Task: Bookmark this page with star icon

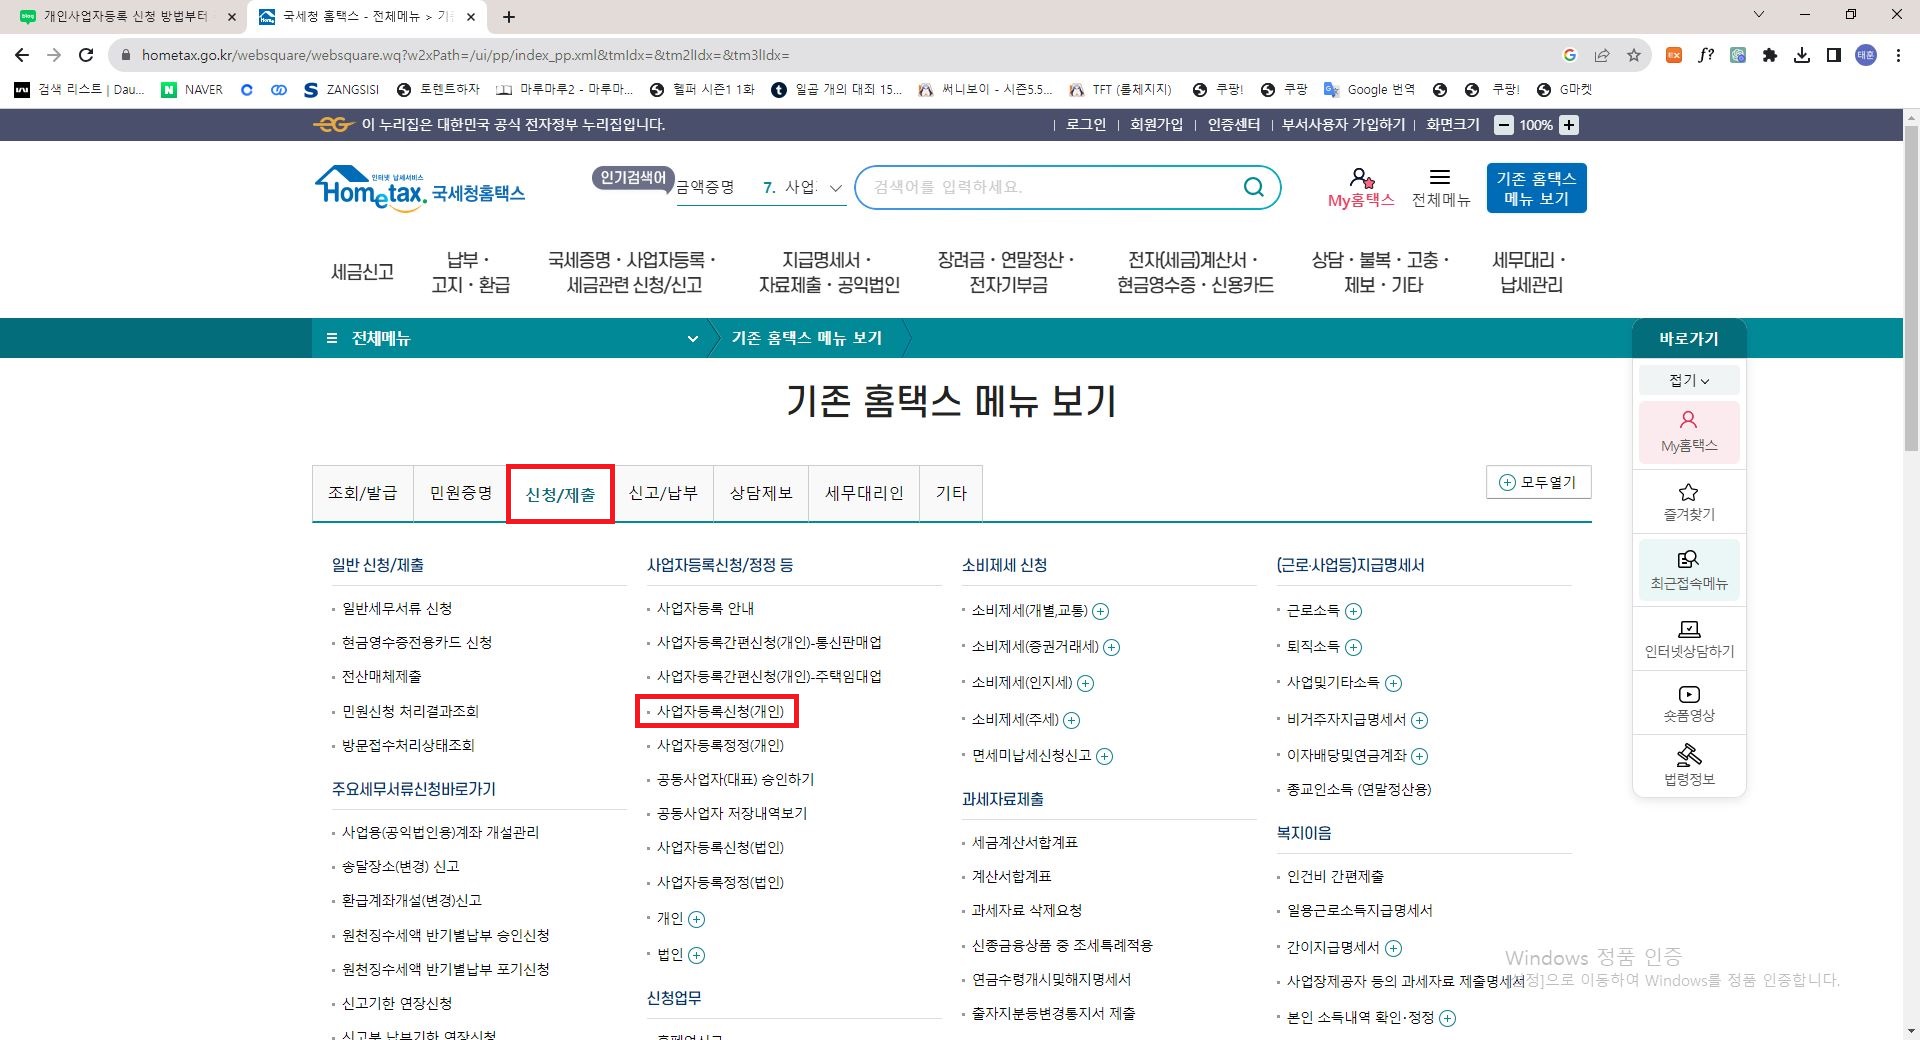Action: [x=1634, y=55]
